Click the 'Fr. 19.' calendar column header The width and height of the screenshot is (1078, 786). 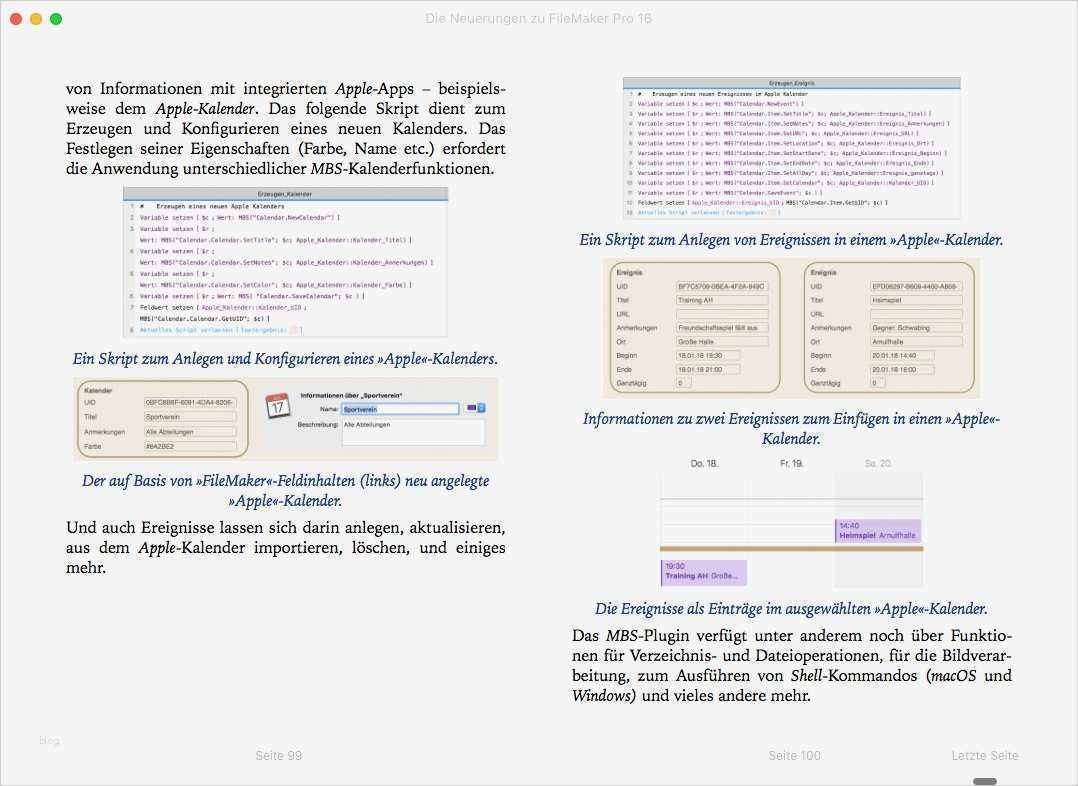click(x=791, y=463)
